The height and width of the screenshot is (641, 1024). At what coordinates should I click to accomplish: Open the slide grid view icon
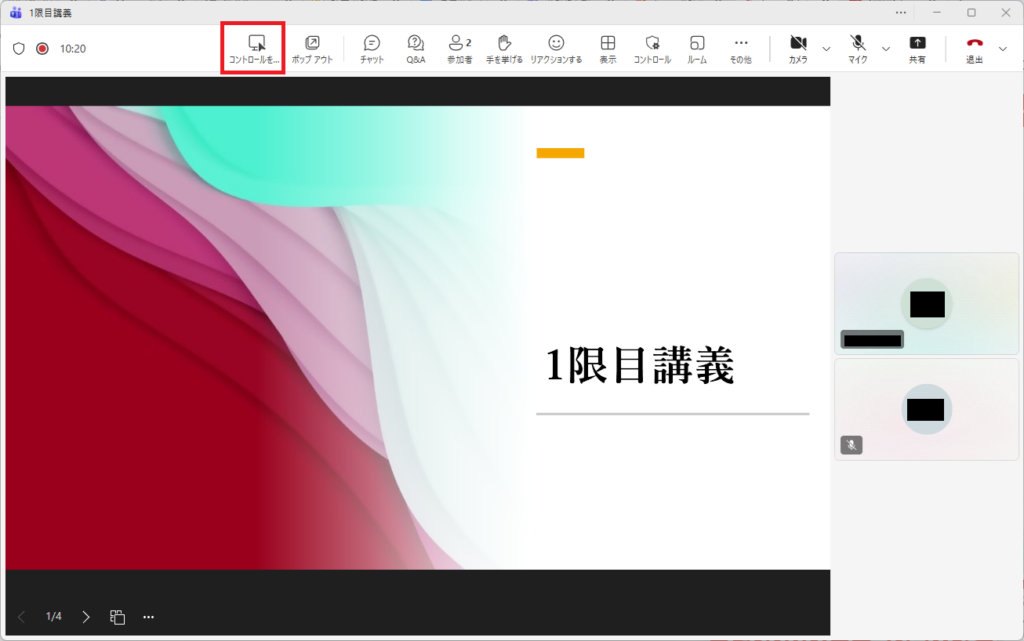(x=117, y=617)
